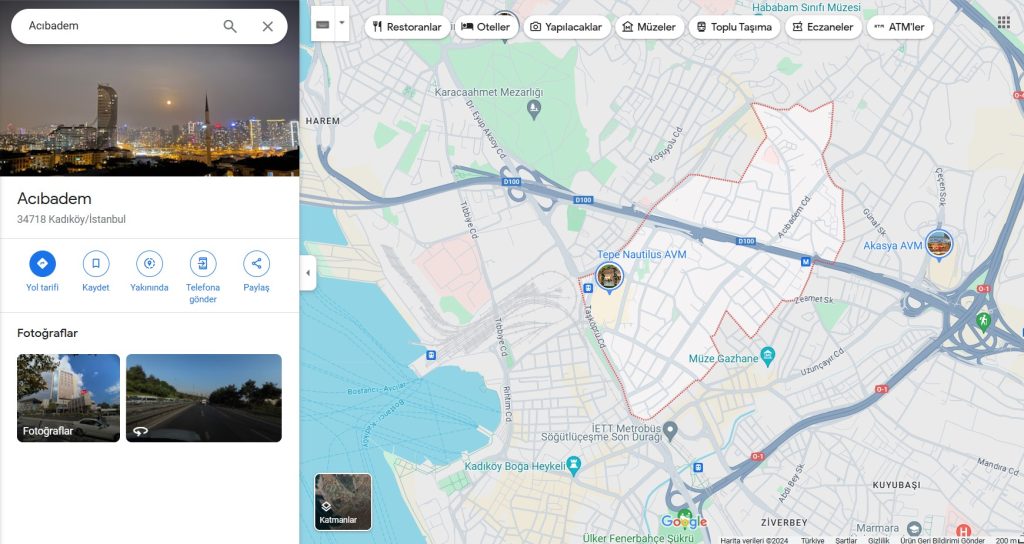
Task: Click the Koşuyolu Cd street label
Action: coord(665,144)
